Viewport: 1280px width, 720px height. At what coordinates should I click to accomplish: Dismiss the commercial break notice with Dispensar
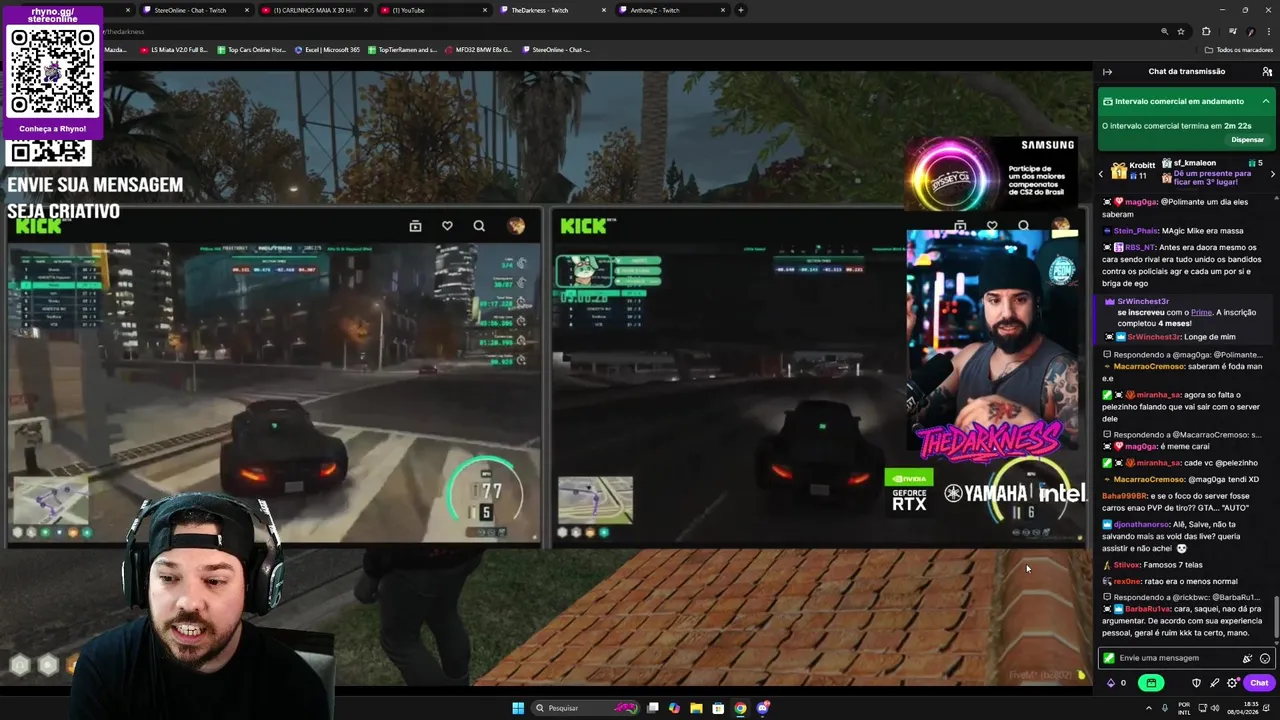[x=1247, y=140]
